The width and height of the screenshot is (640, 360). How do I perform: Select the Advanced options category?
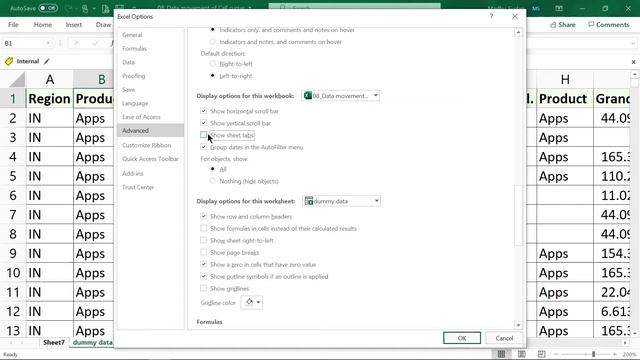click(150, 131)
